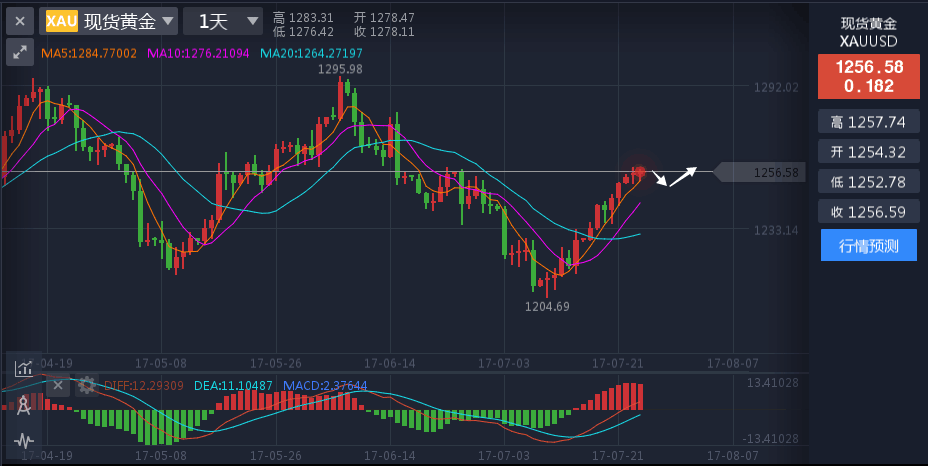Viewport: 928px width, 466px height.
Task: Select the MA5 moving average label
Action: [89, 53]
